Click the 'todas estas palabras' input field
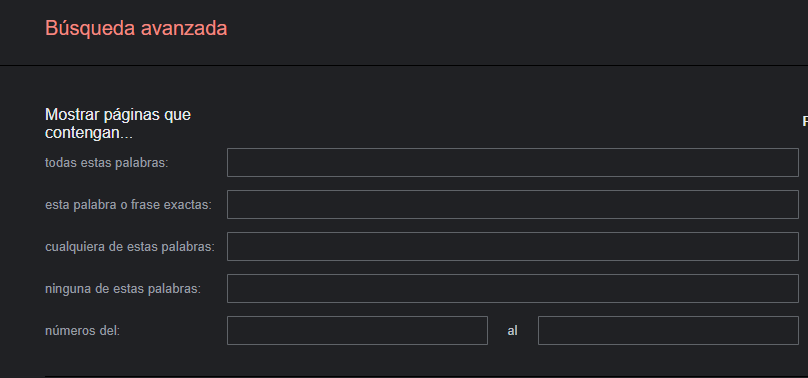The height and width of the screenshot is (378, 808). [x=513, y=162]
